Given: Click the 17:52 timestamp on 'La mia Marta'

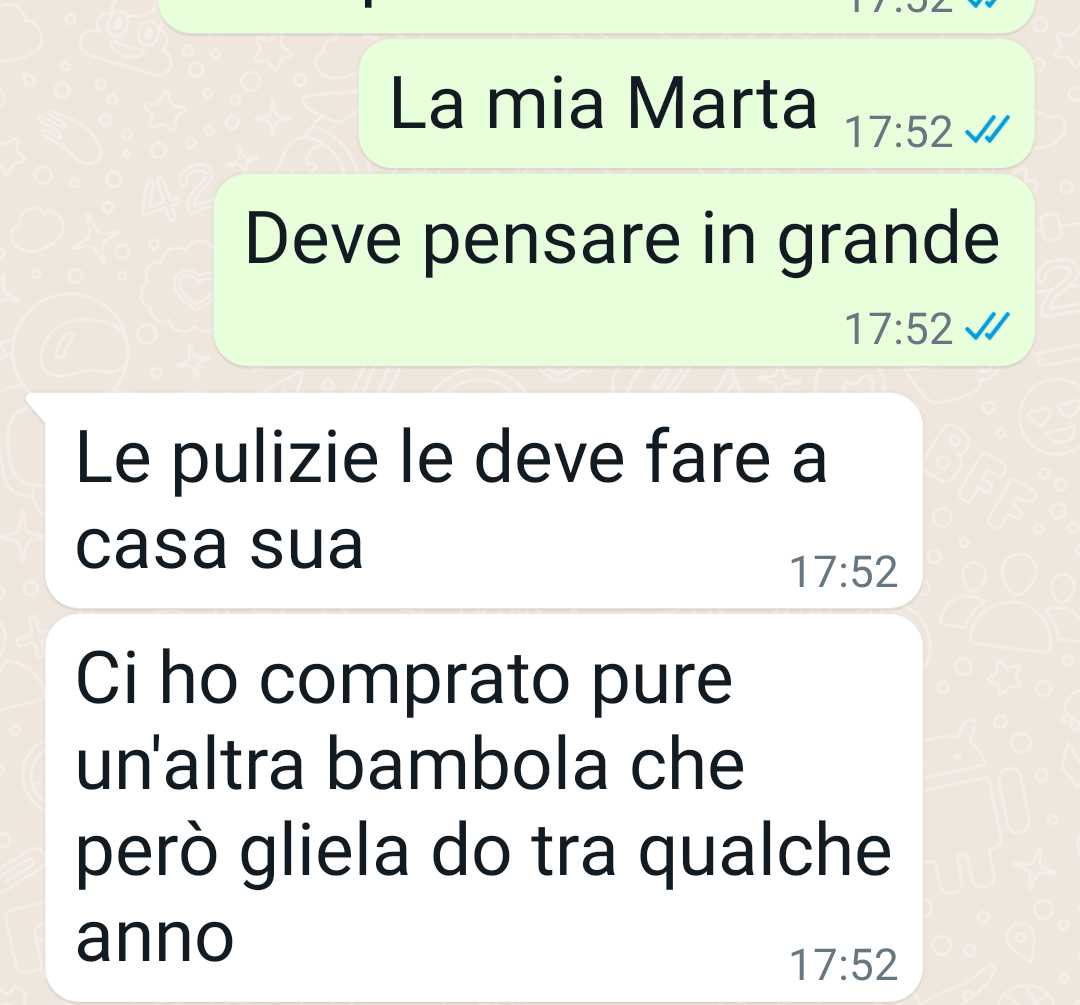Looking at the screenshot, I should (899, 132).
